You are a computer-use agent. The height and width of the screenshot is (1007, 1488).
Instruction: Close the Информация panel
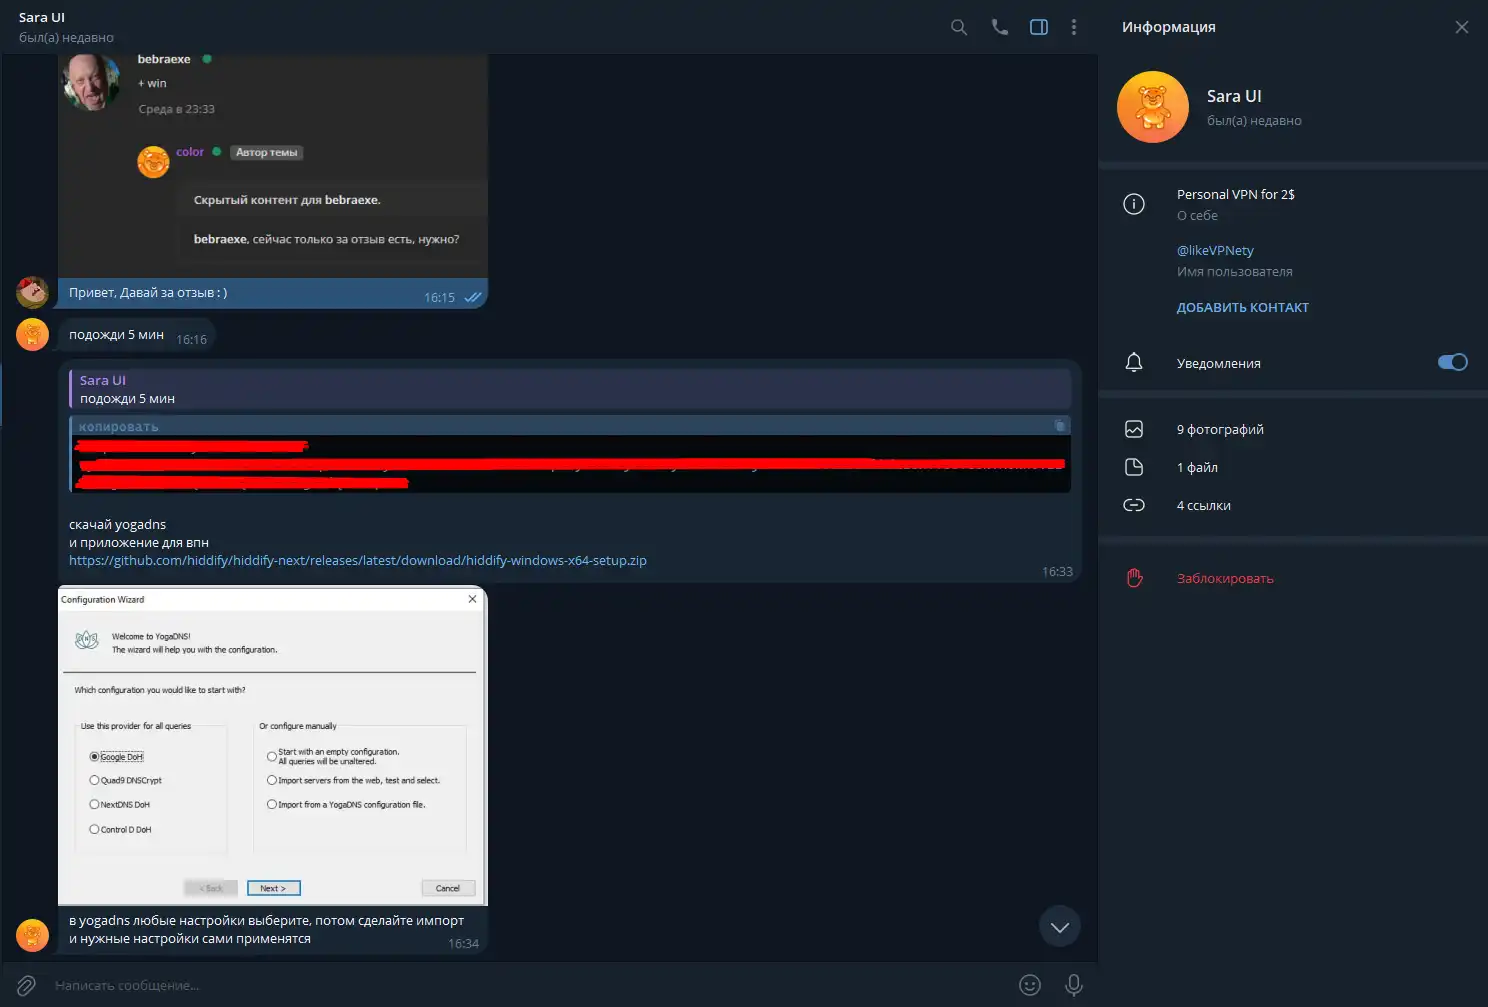coord(1461,27)
